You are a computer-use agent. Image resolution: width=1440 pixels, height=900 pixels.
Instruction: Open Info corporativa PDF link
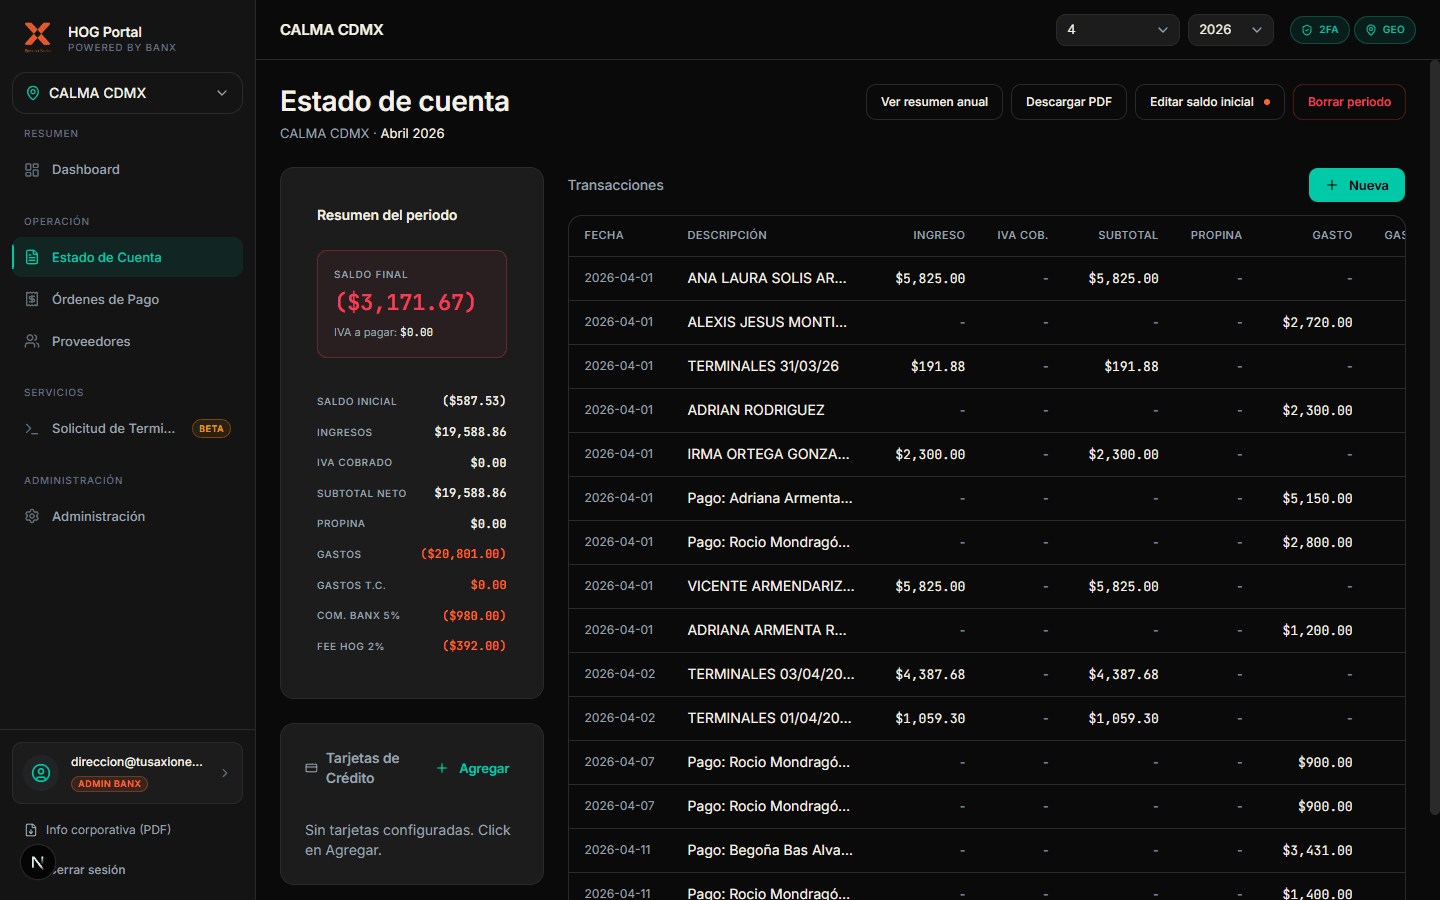point(107,829)
